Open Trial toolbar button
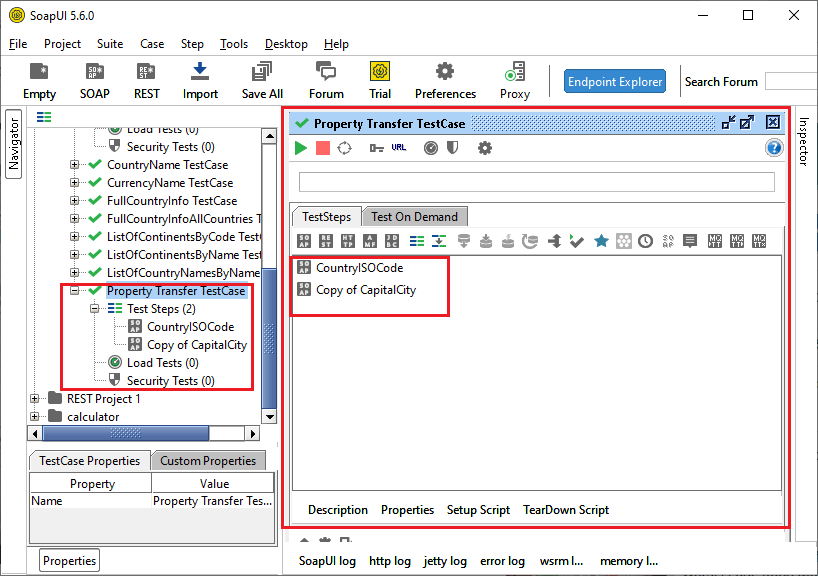The width and height of the screenshot is (818, 576). [x=380, y=81]
